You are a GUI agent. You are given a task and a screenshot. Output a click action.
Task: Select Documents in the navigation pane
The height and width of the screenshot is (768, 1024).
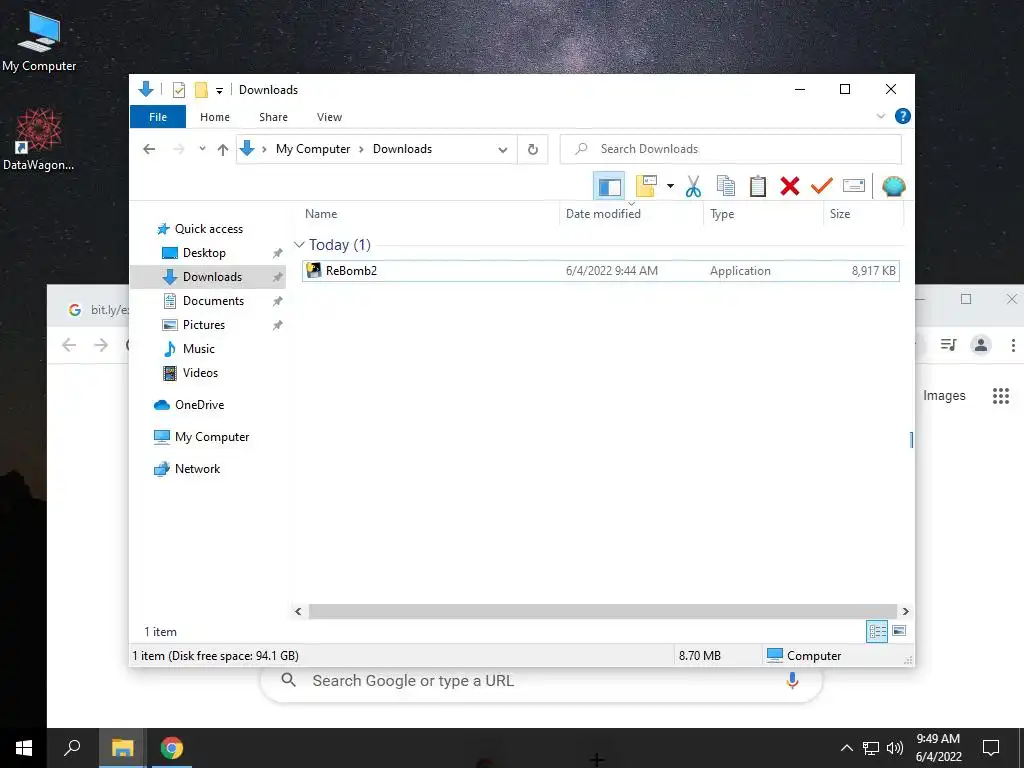coord(213,301)
